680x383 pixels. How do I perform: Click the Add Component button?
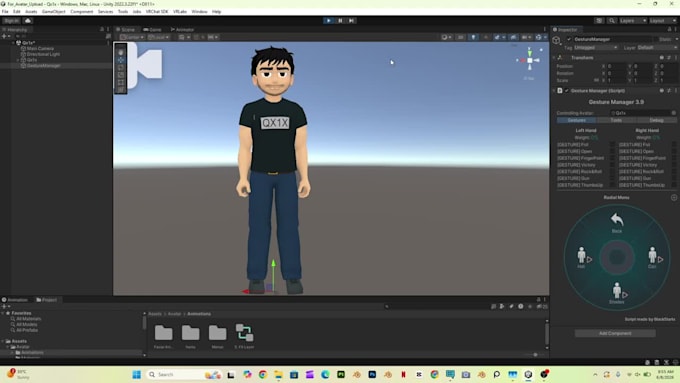(x=615, y=333)
